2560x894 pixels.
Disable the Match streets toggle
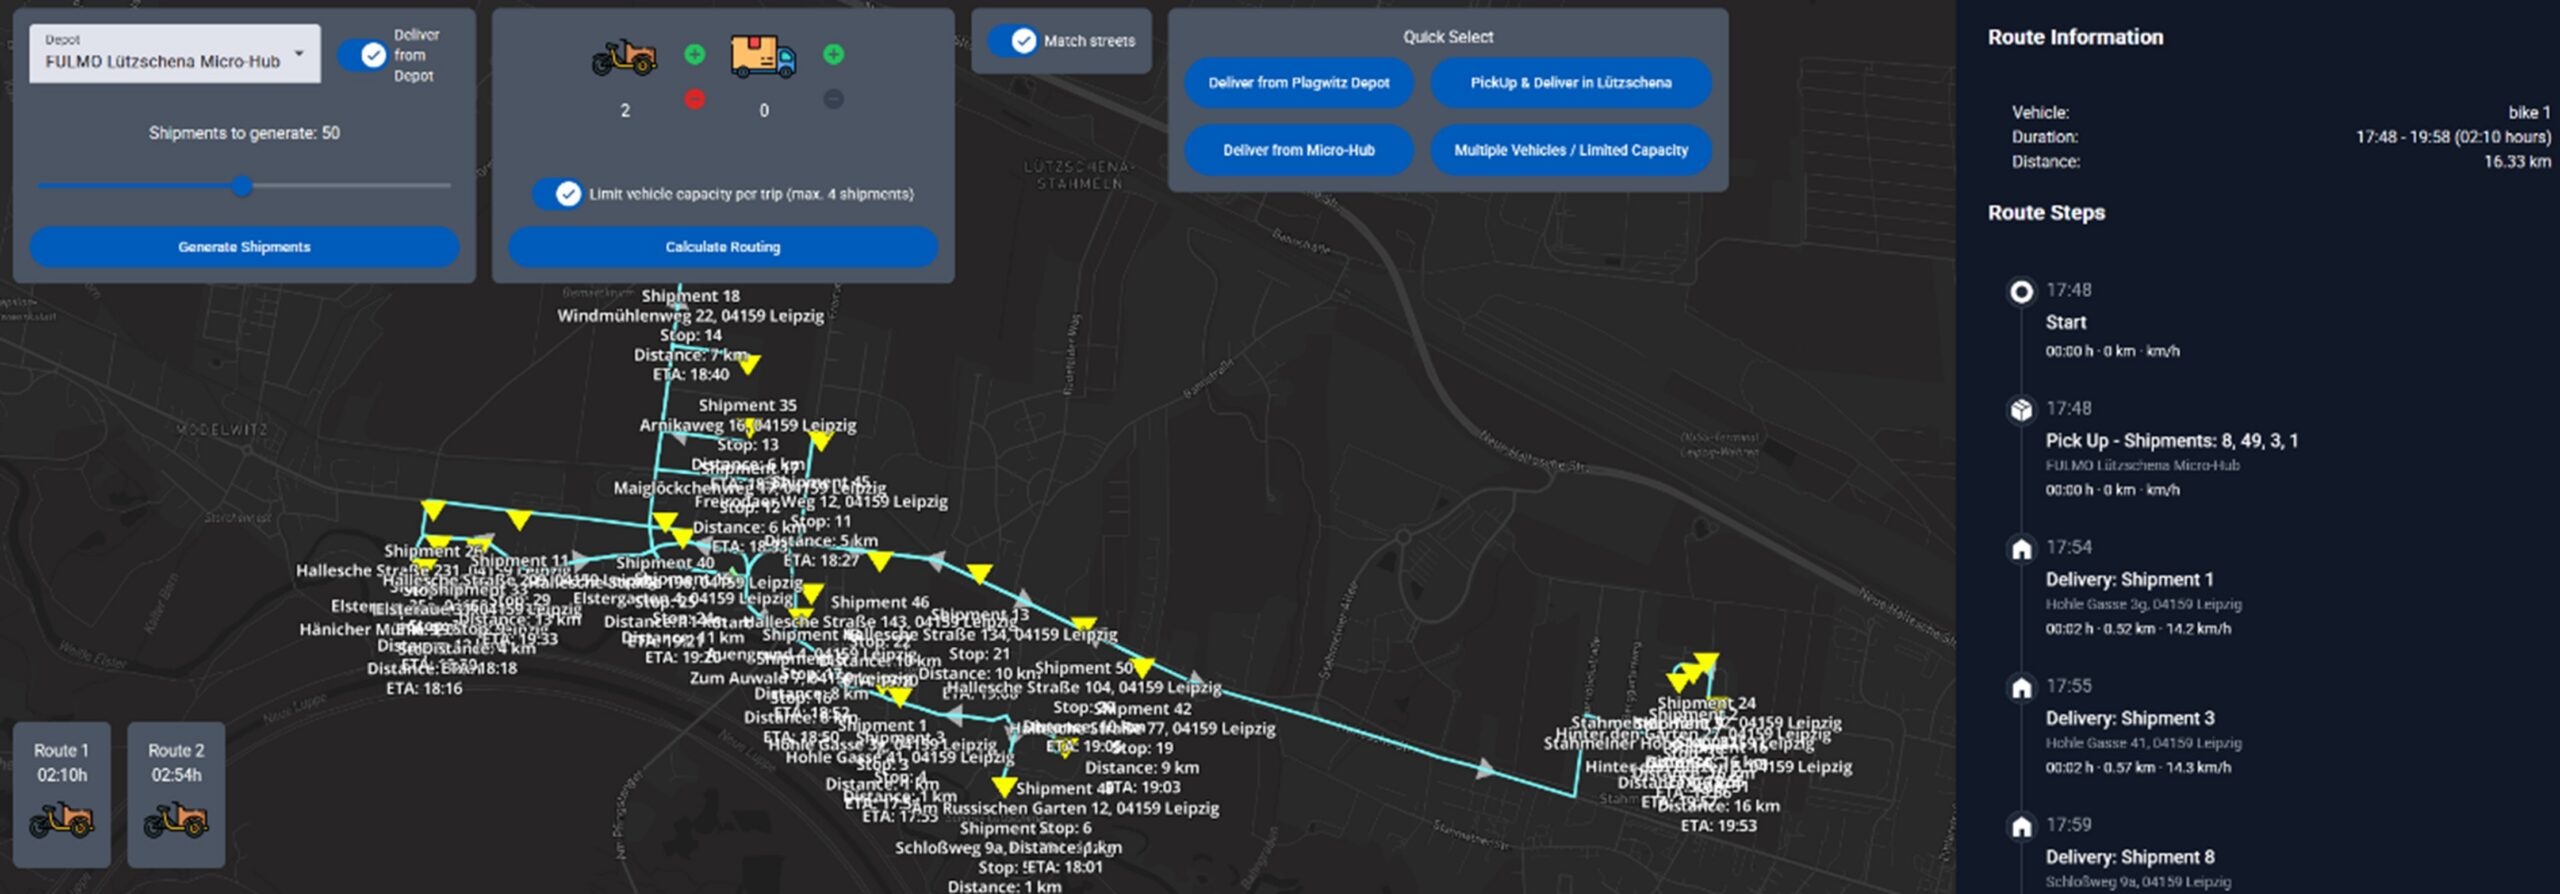[1013, 41]
